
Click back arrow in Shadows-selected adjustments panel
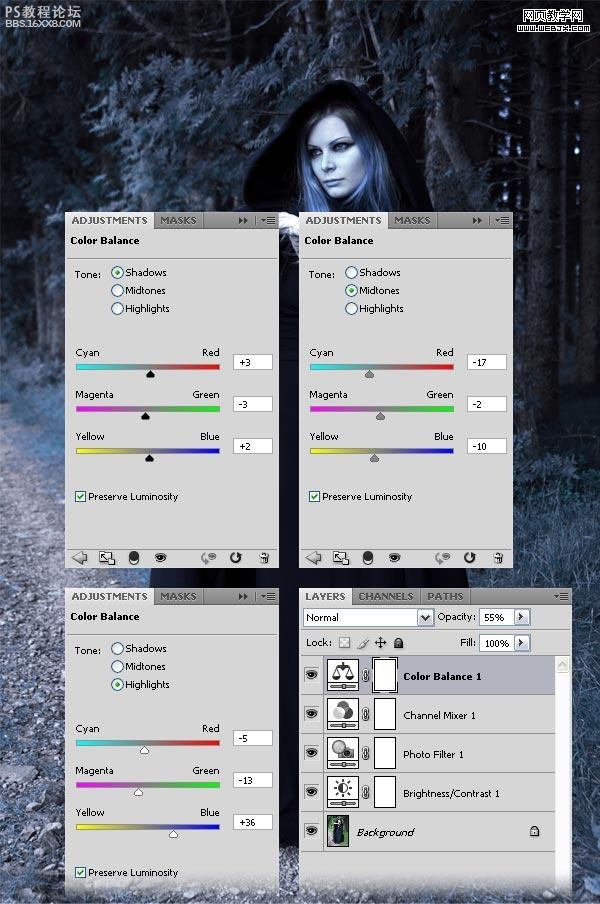(x=80, y=558)
